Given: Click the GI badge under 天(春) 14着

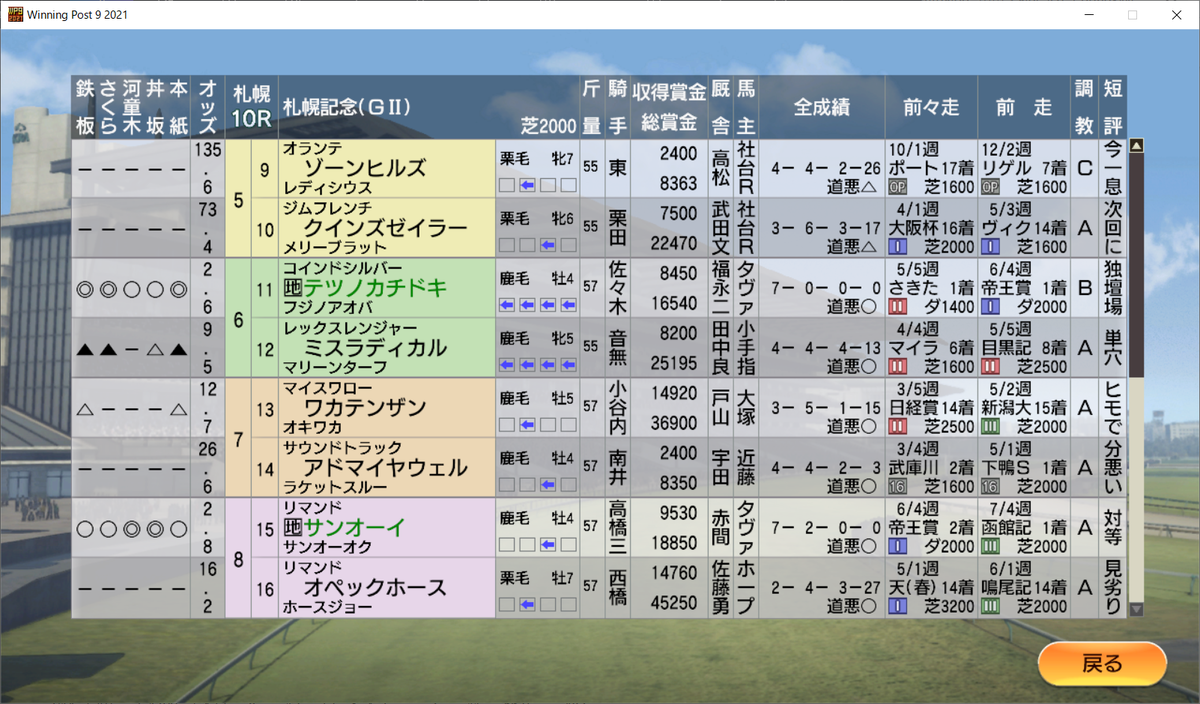Looking at the screenshot, I should (x=897, y=607).
